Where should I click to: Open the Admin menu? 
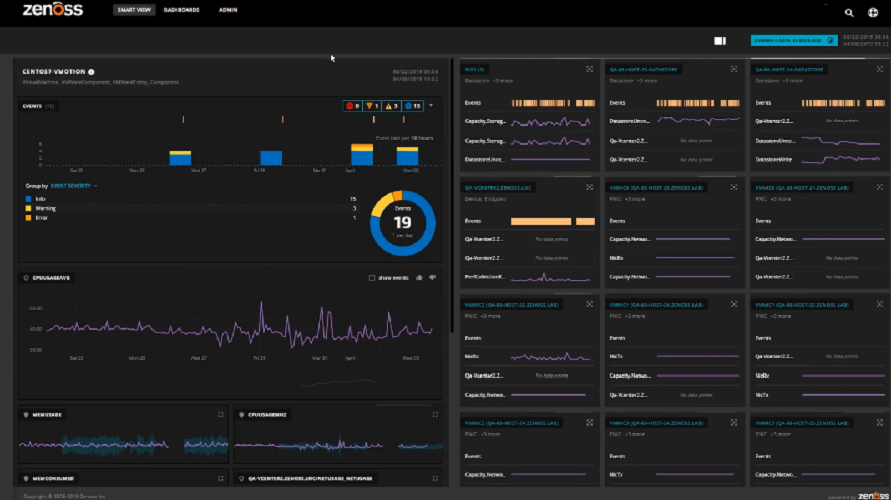[x=228, y=10]
